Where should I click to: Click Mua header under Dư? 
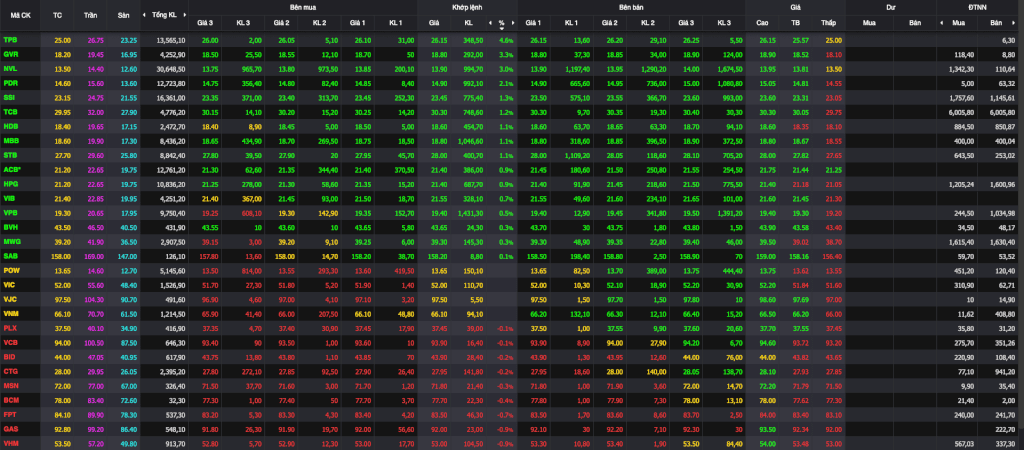(869, 22)
